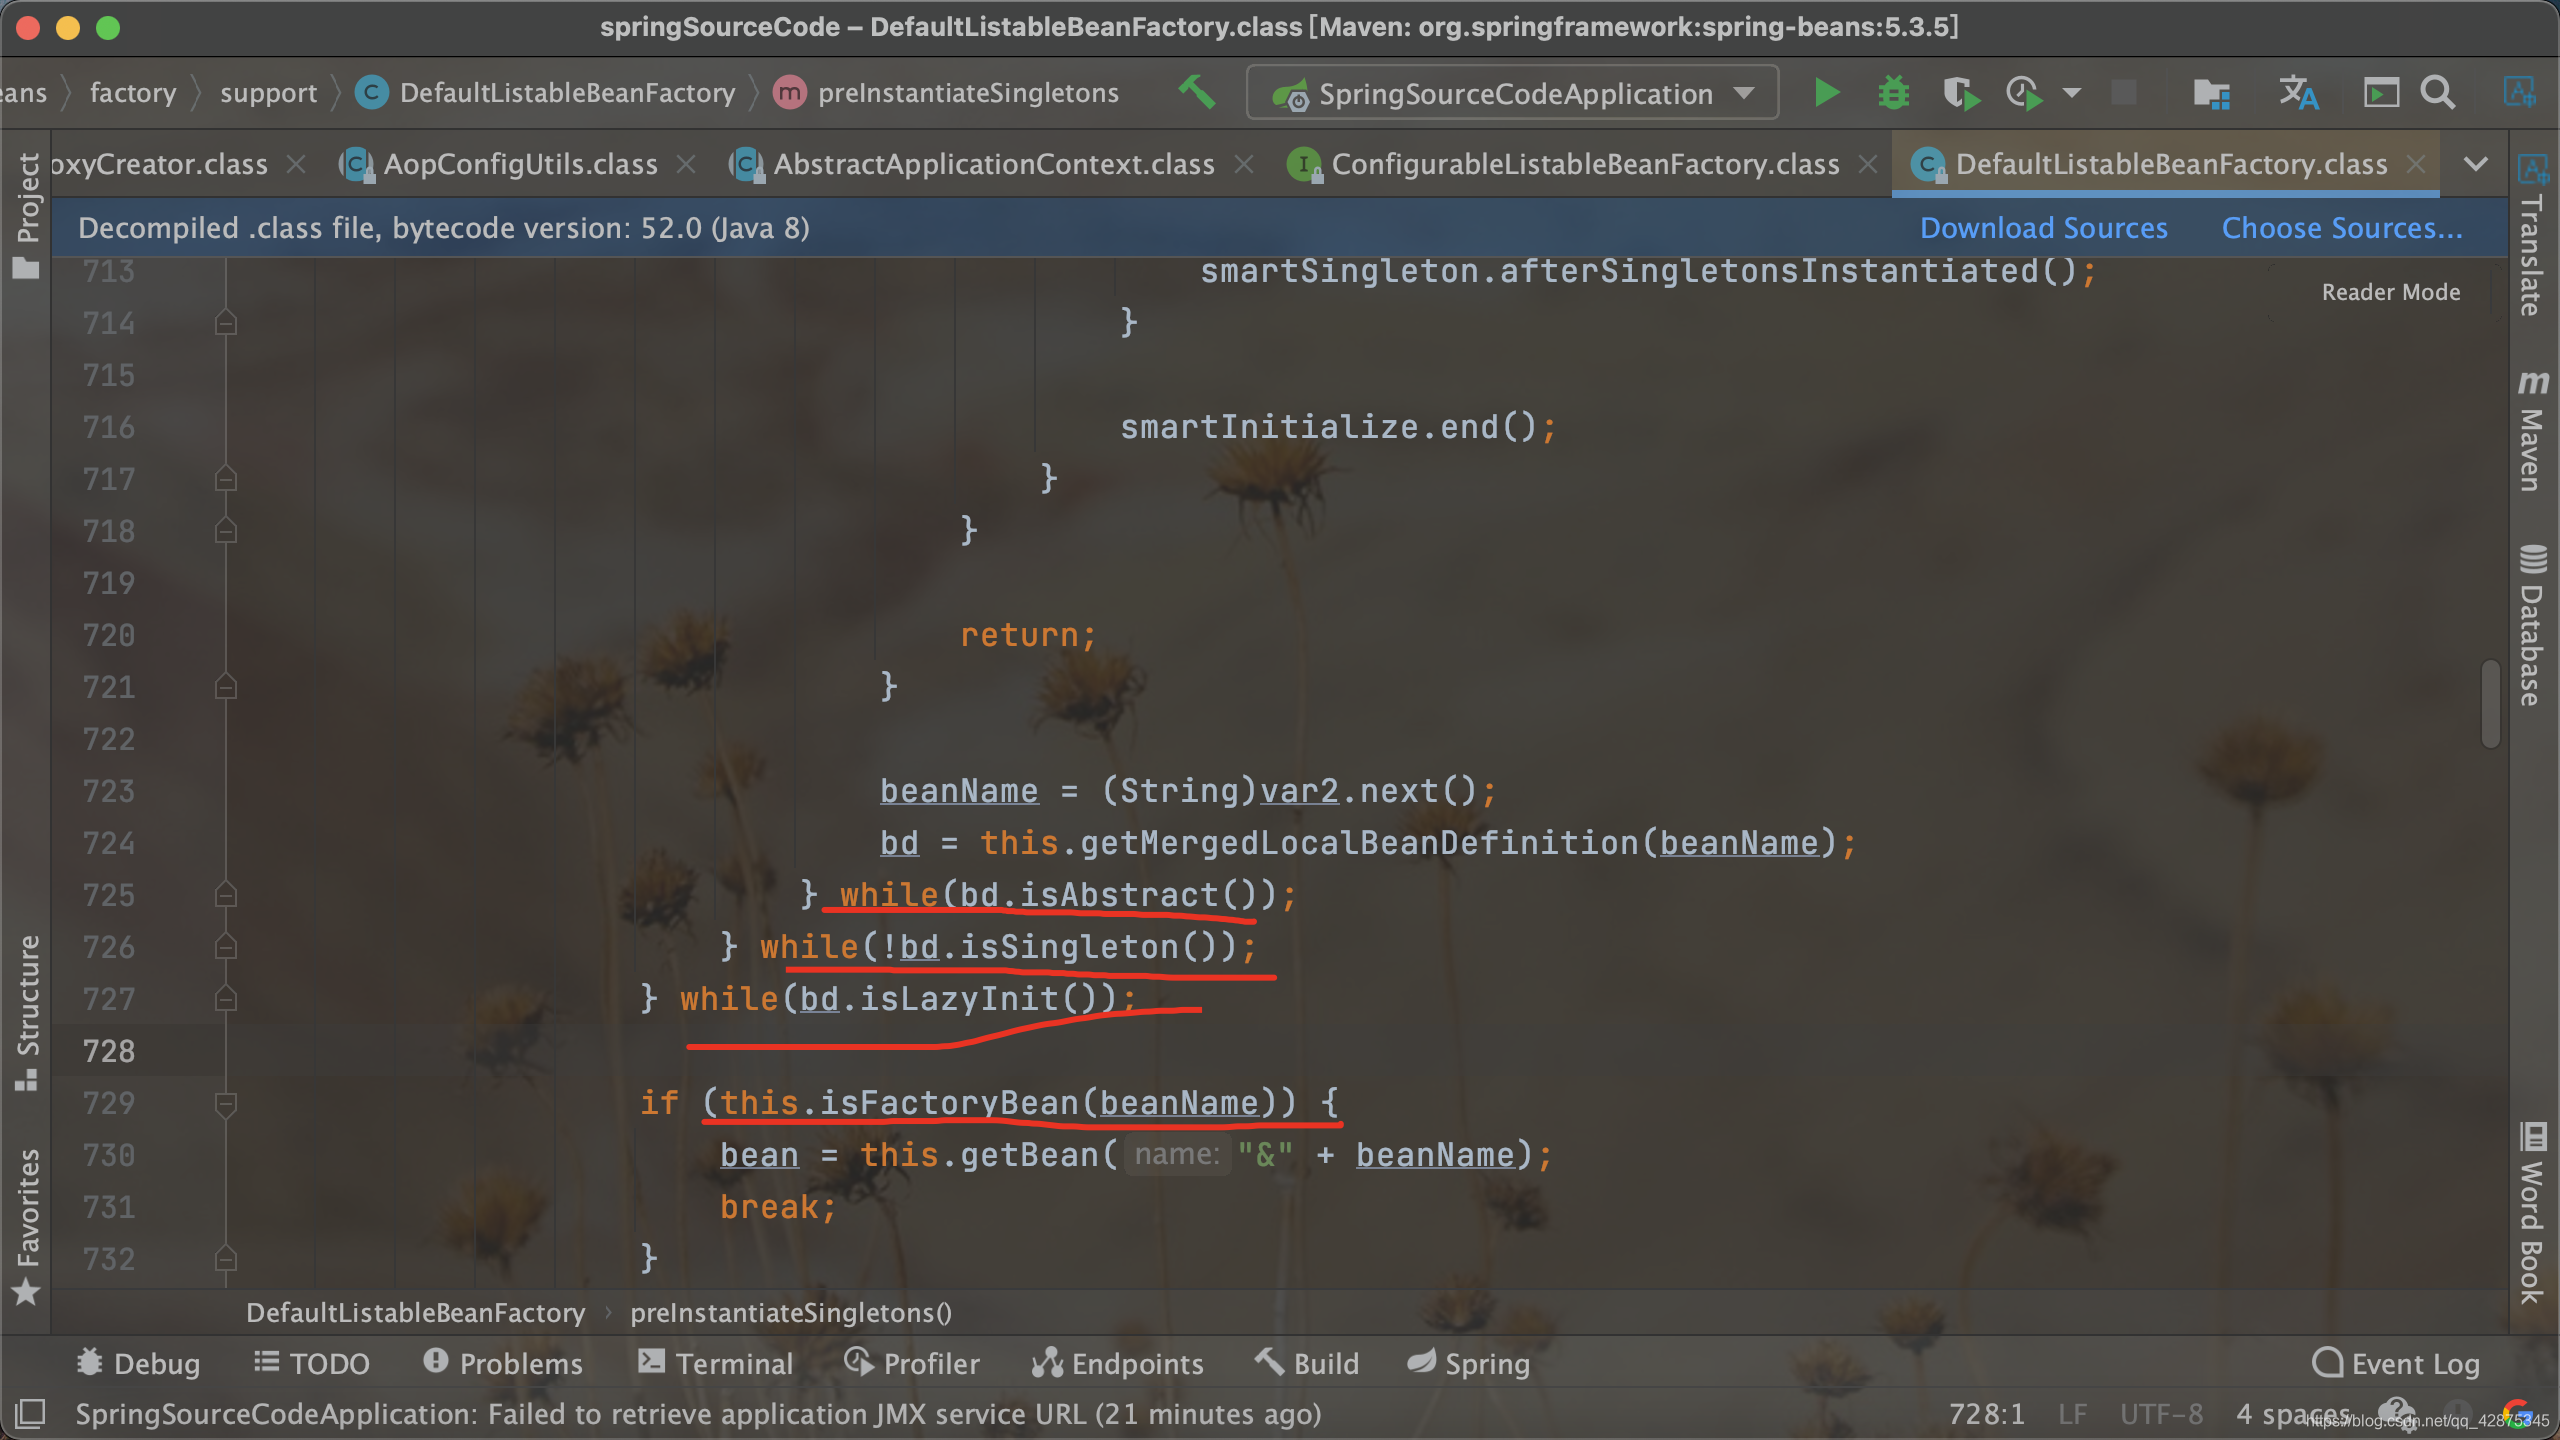The width and height of the screenshot is (2560, 1440).
Task: Click the green Run button
Action: click(1826, 93)
